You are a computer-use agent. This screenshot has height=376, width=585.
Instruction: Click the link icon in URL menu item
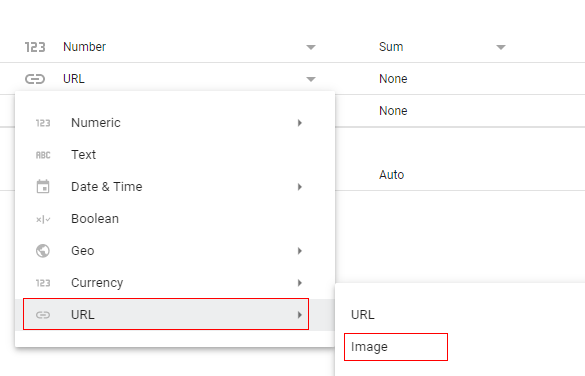tap(43, 315)
